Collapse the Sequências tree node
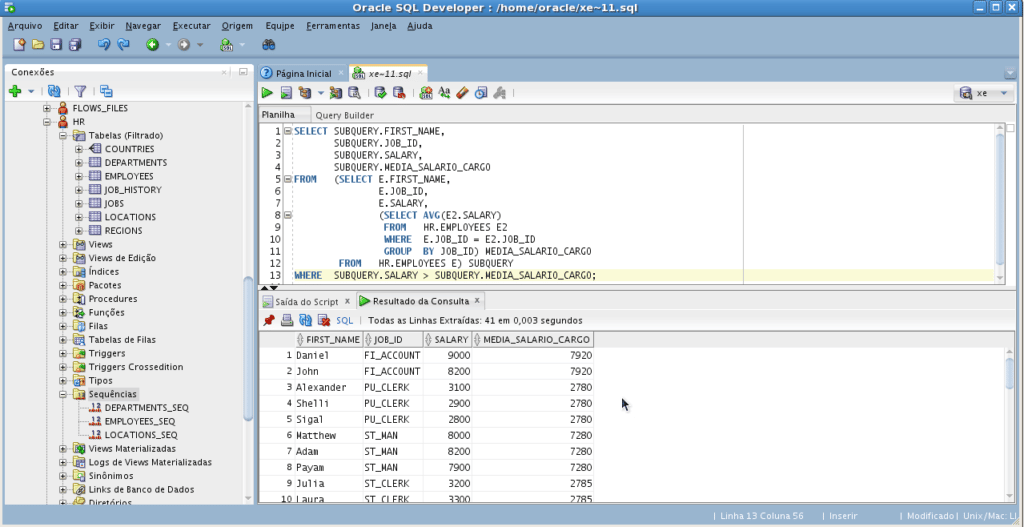 [x=64, y=394]
